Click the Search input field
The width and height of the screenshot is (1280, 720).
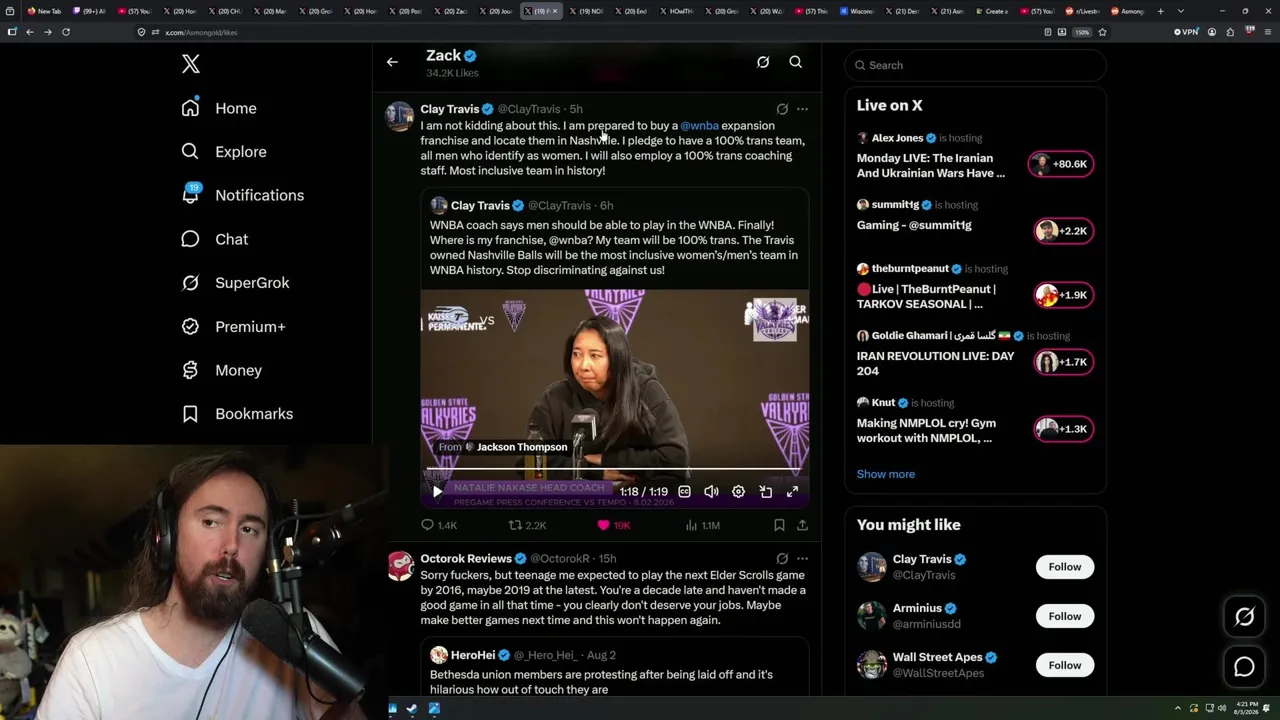[975, 65]
